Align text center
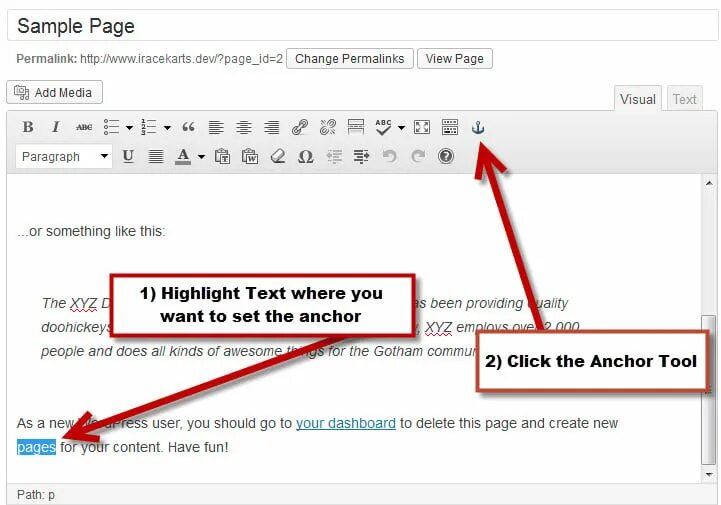The image size is (721, 505). [244, 127]
